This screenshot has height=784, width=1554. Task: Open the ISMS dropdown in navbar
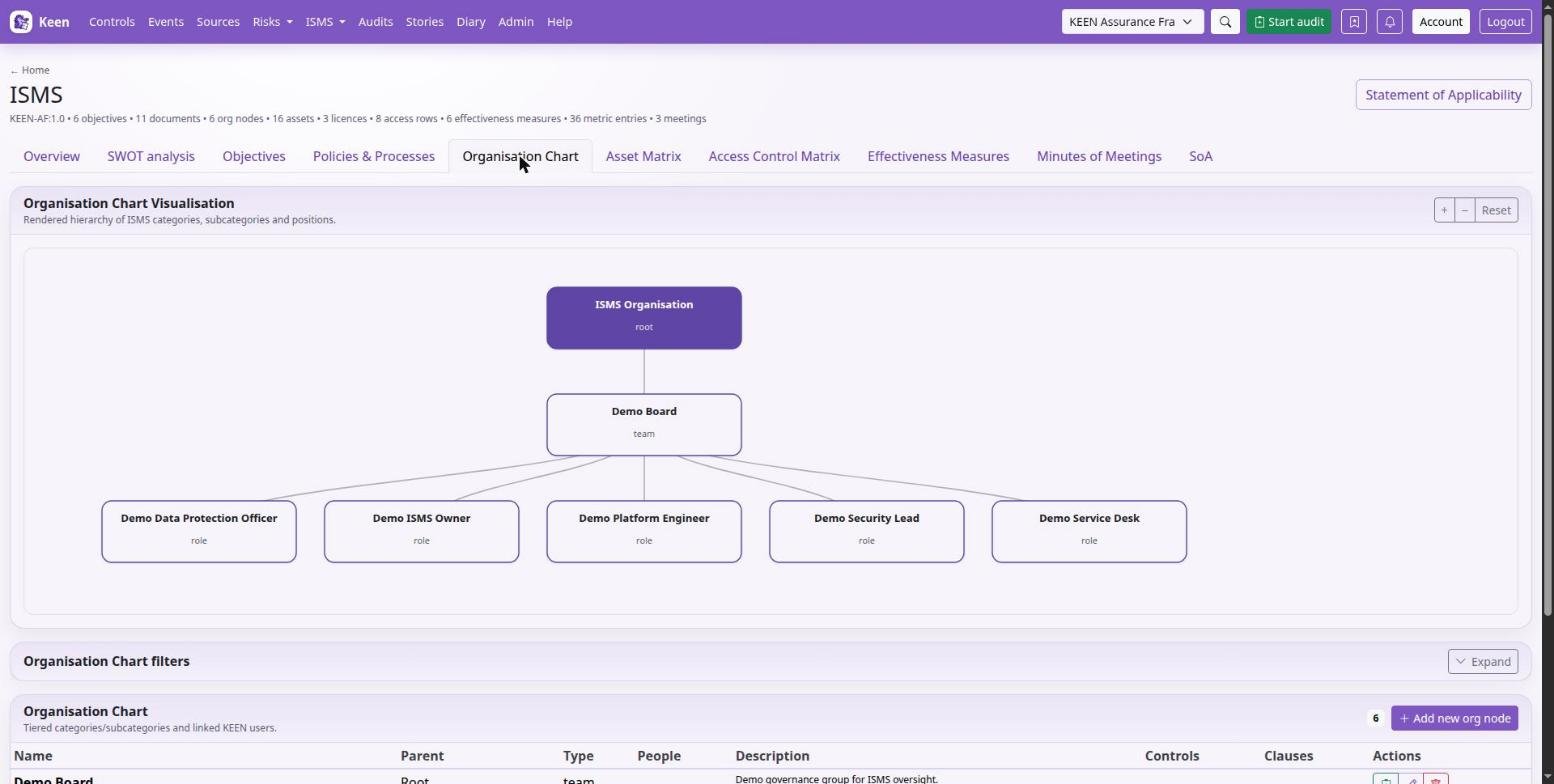[x=325, y=22]
